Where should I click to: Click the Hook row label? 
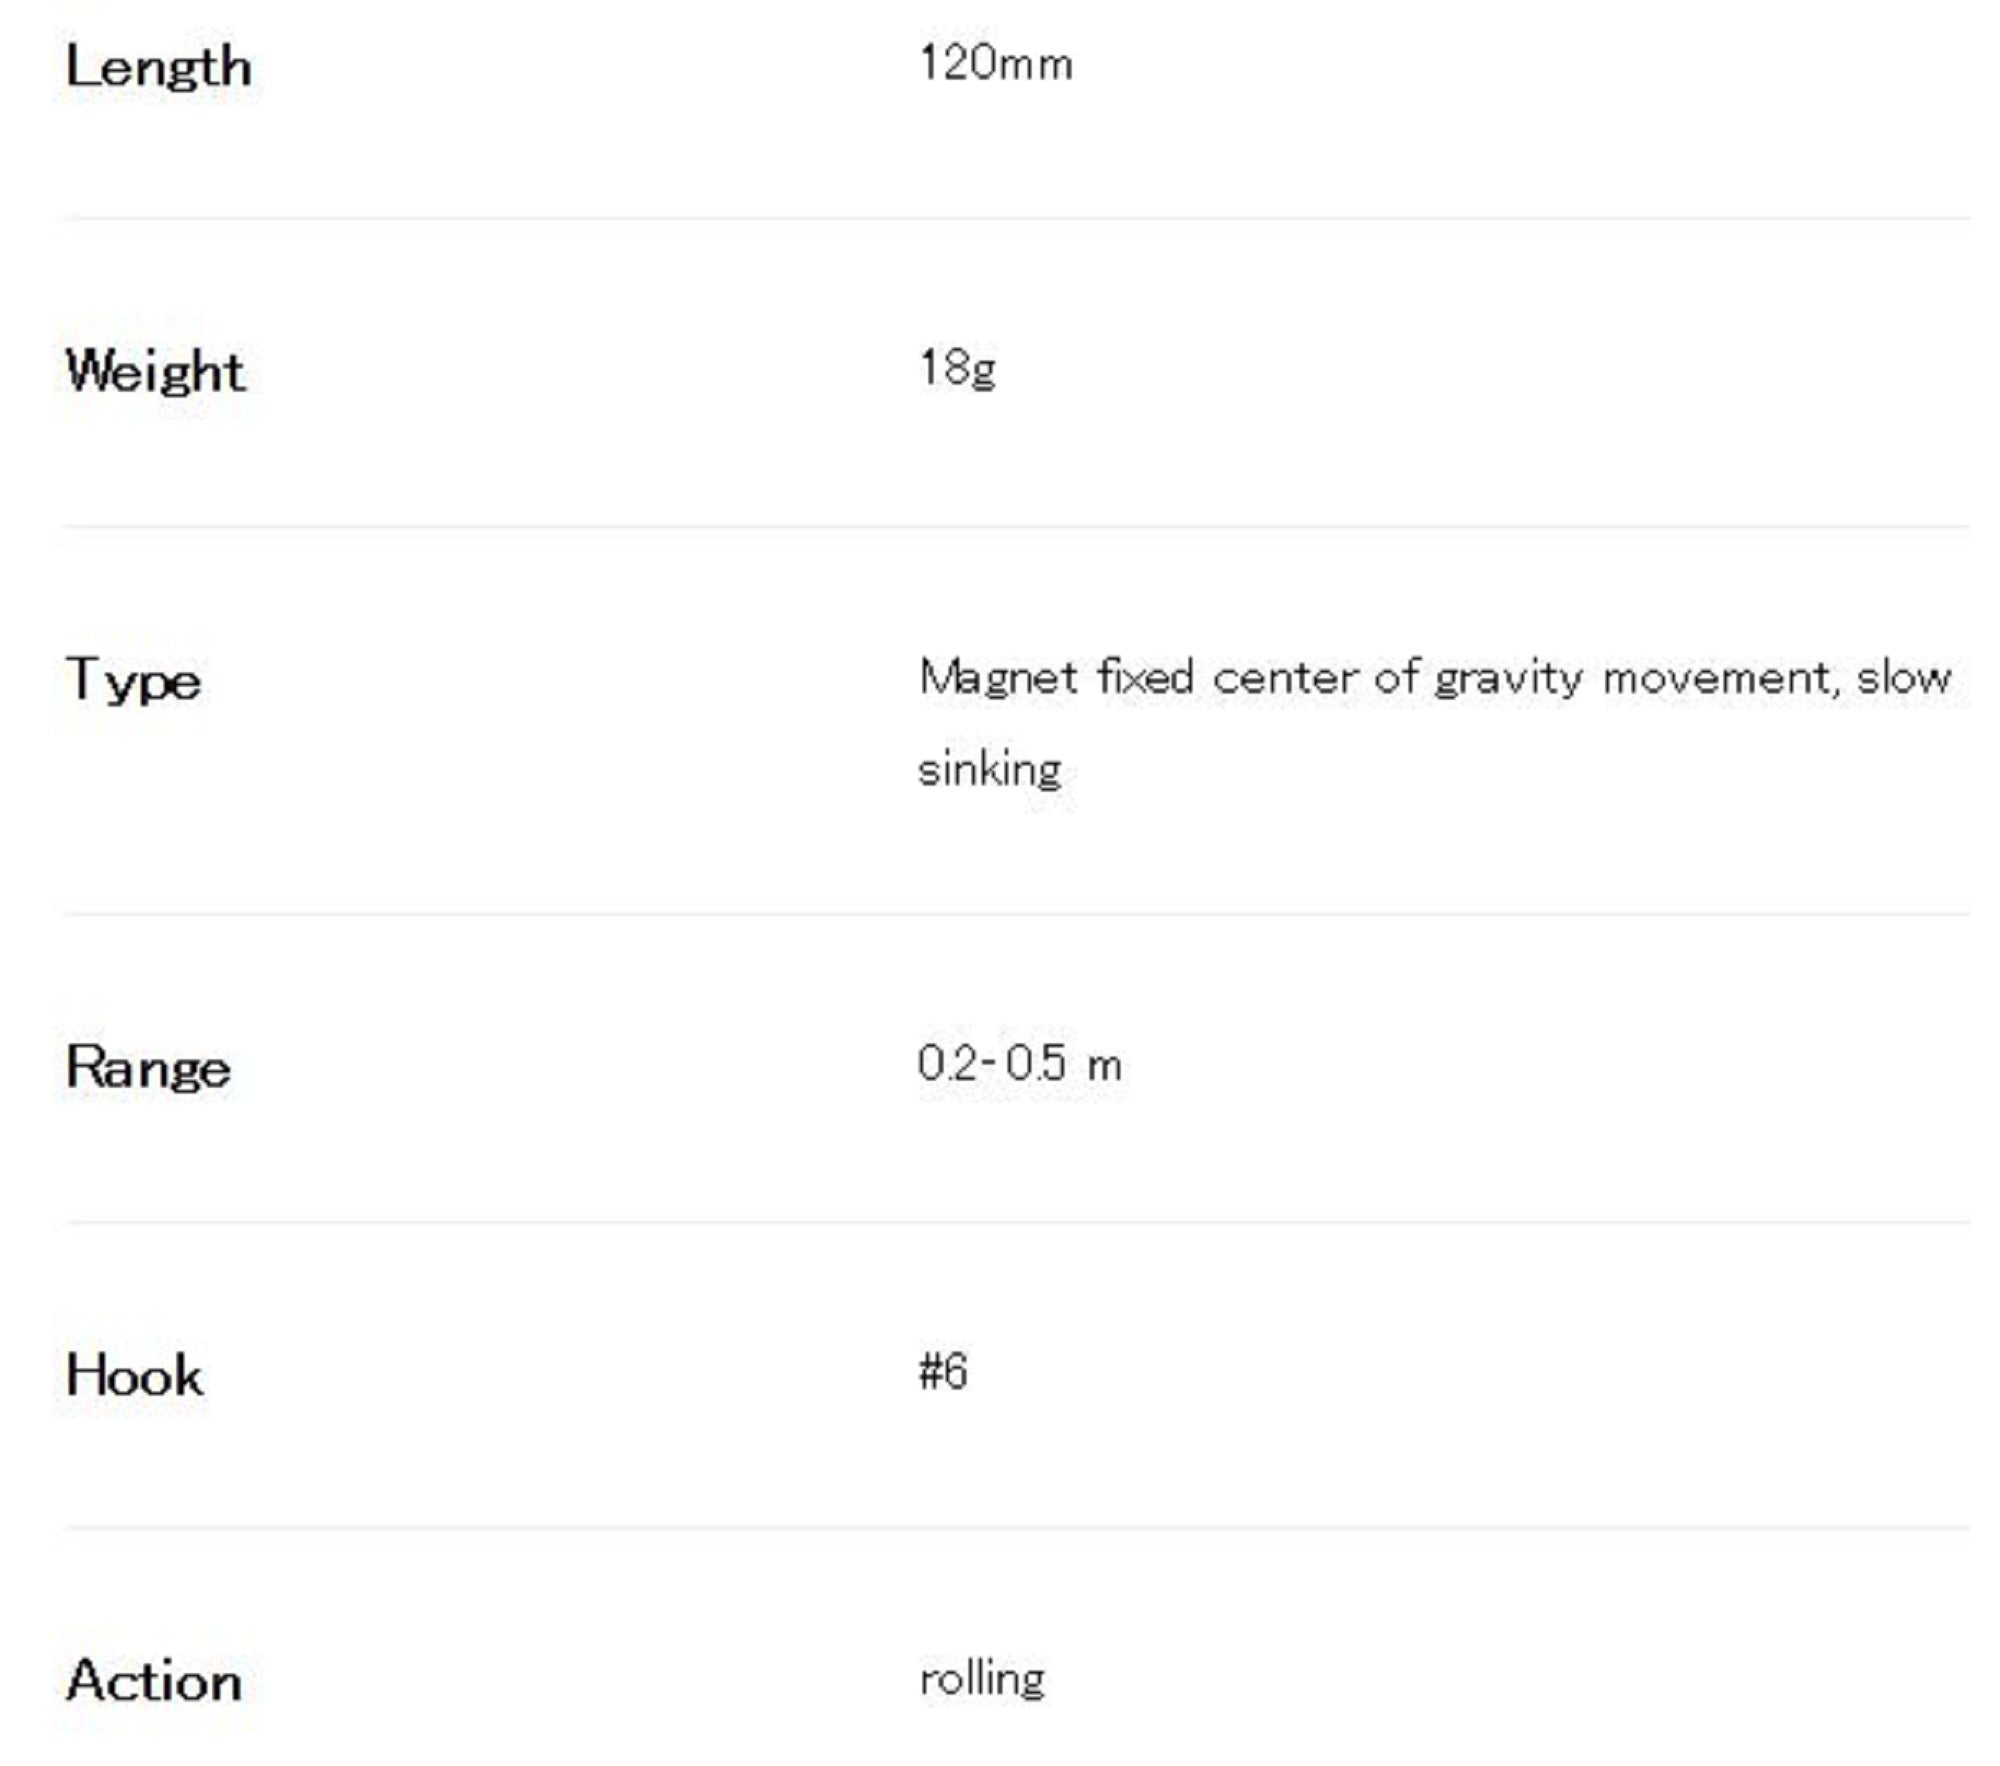click(x=134, y=1375)
